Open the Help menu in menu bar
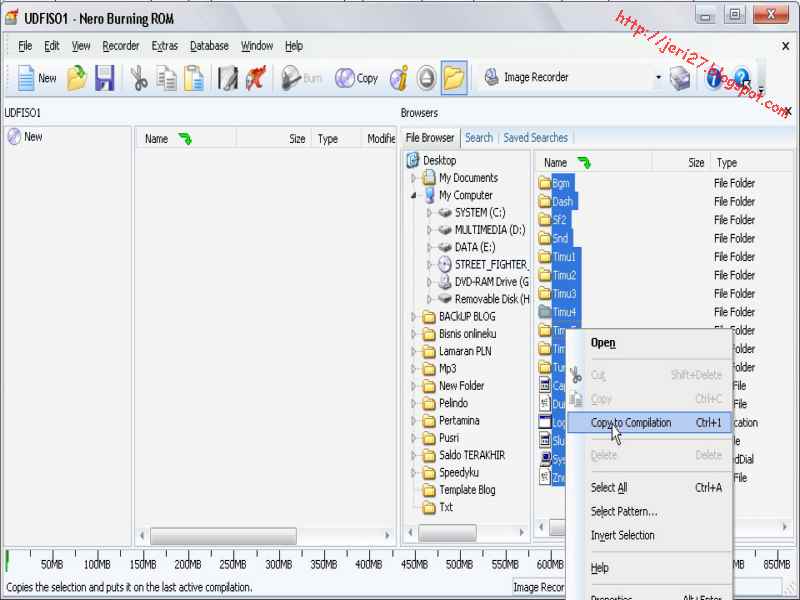The height and width of the screenshot is (600, 800). coord(294,46)
